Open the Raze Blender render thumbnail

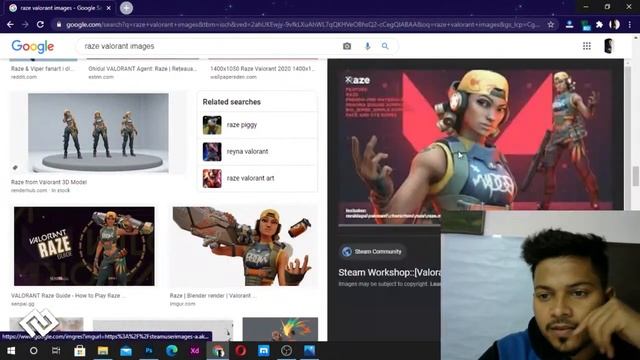pos(244,246)
